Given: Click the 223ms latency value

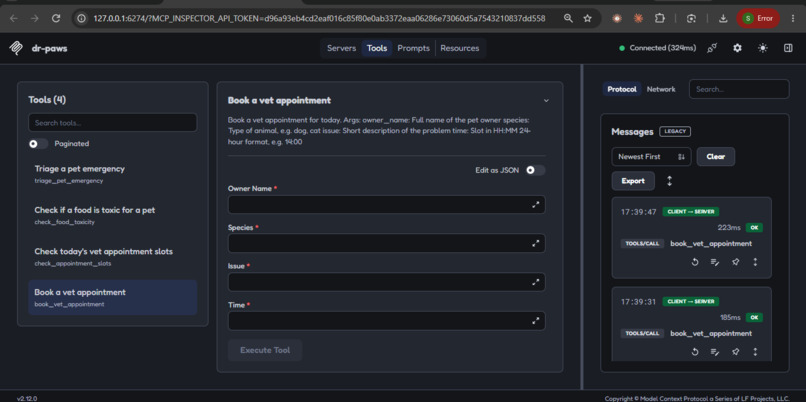Looking at the screenshot, I should 729,228.
